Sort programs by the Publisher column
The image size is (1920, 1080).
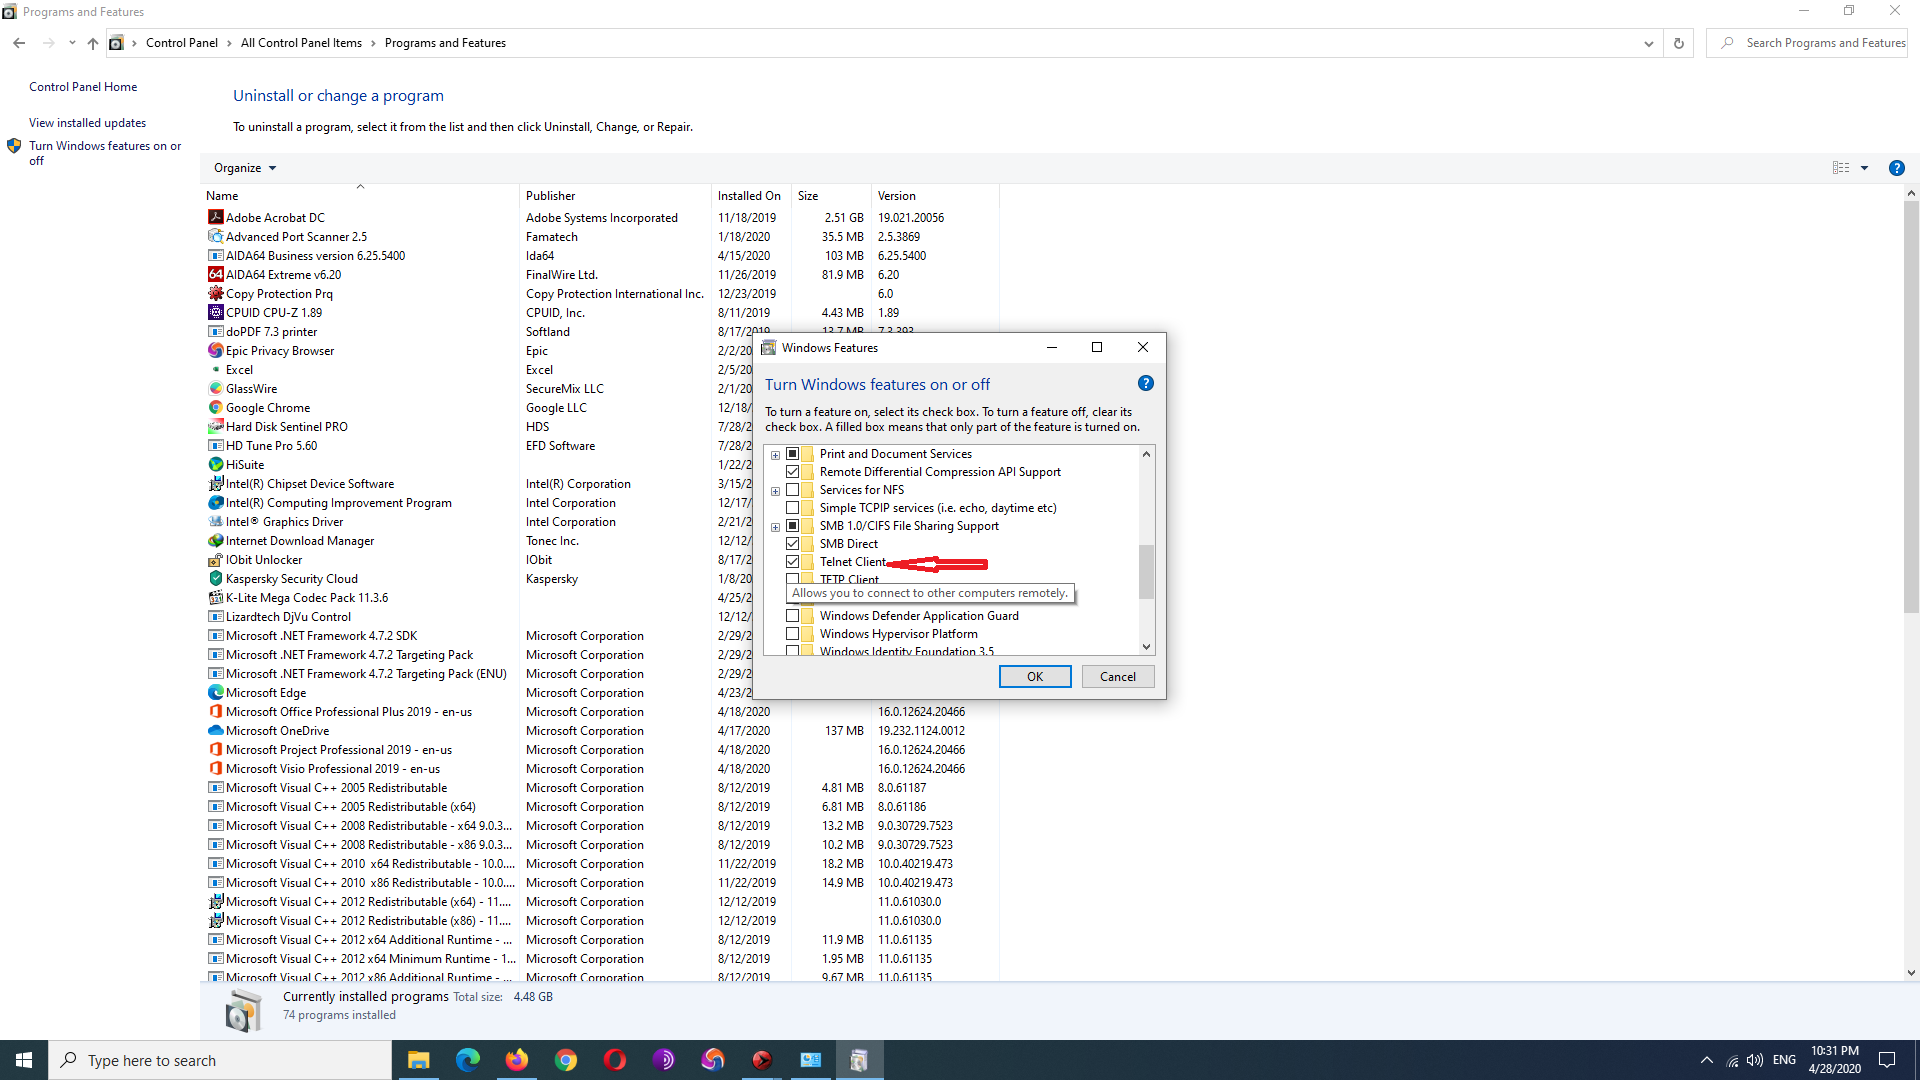point(615,196)
